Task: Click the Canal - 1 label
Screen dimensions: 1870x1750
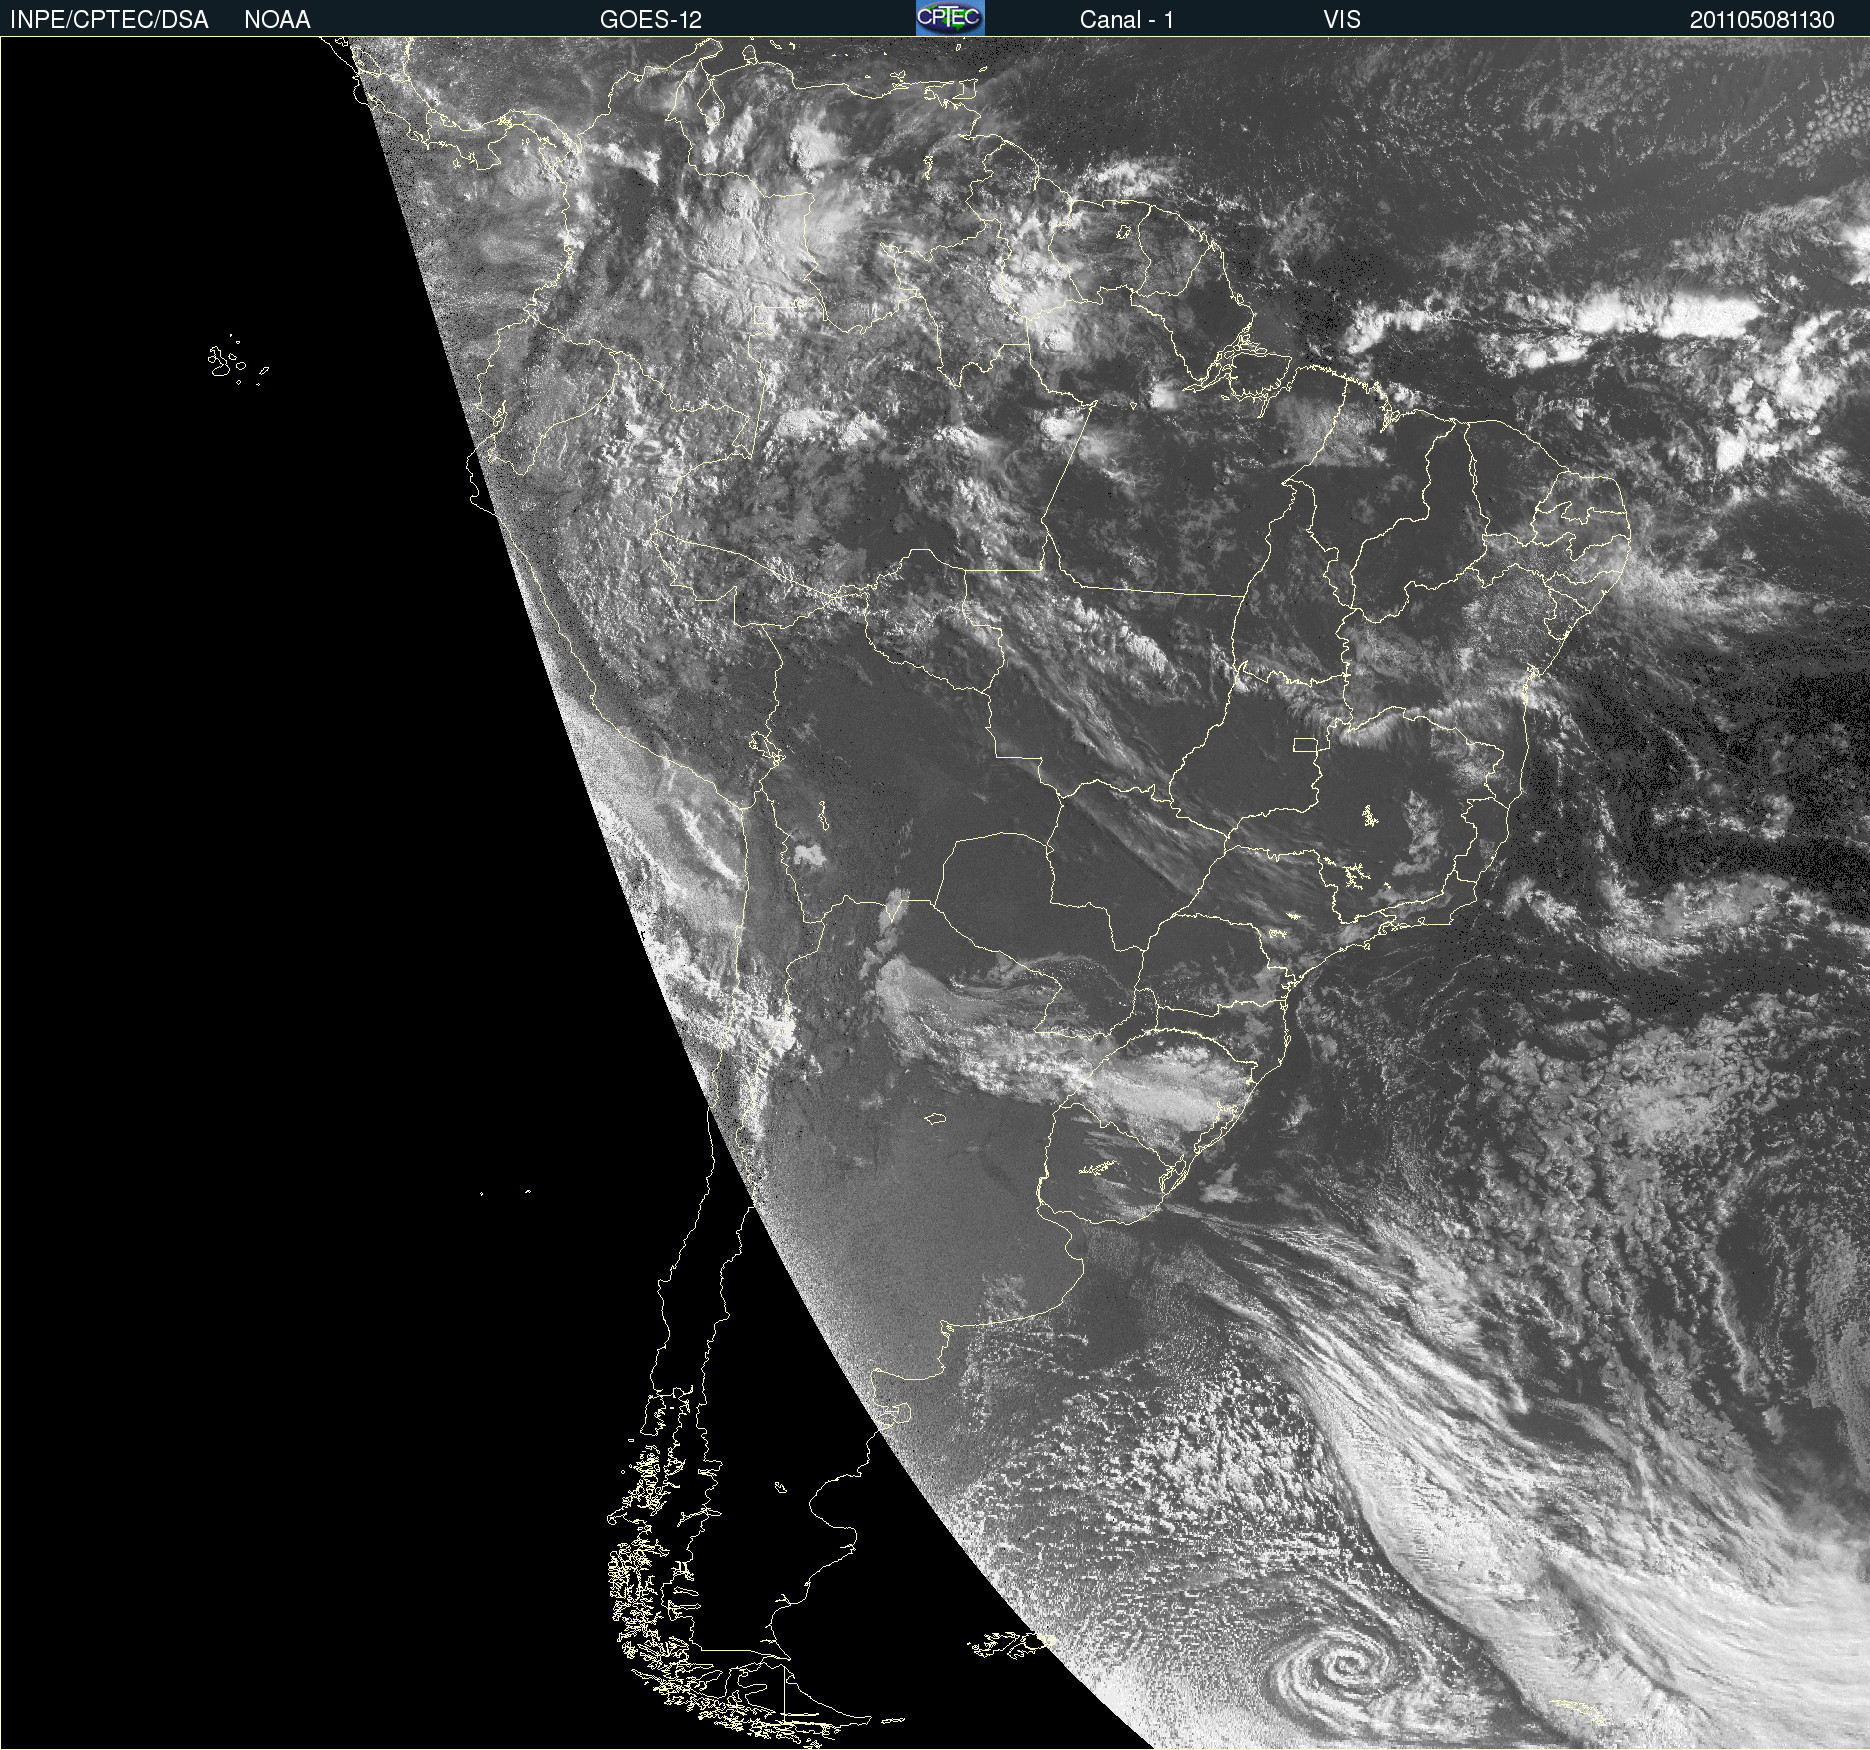Action: click(1127, 20)
